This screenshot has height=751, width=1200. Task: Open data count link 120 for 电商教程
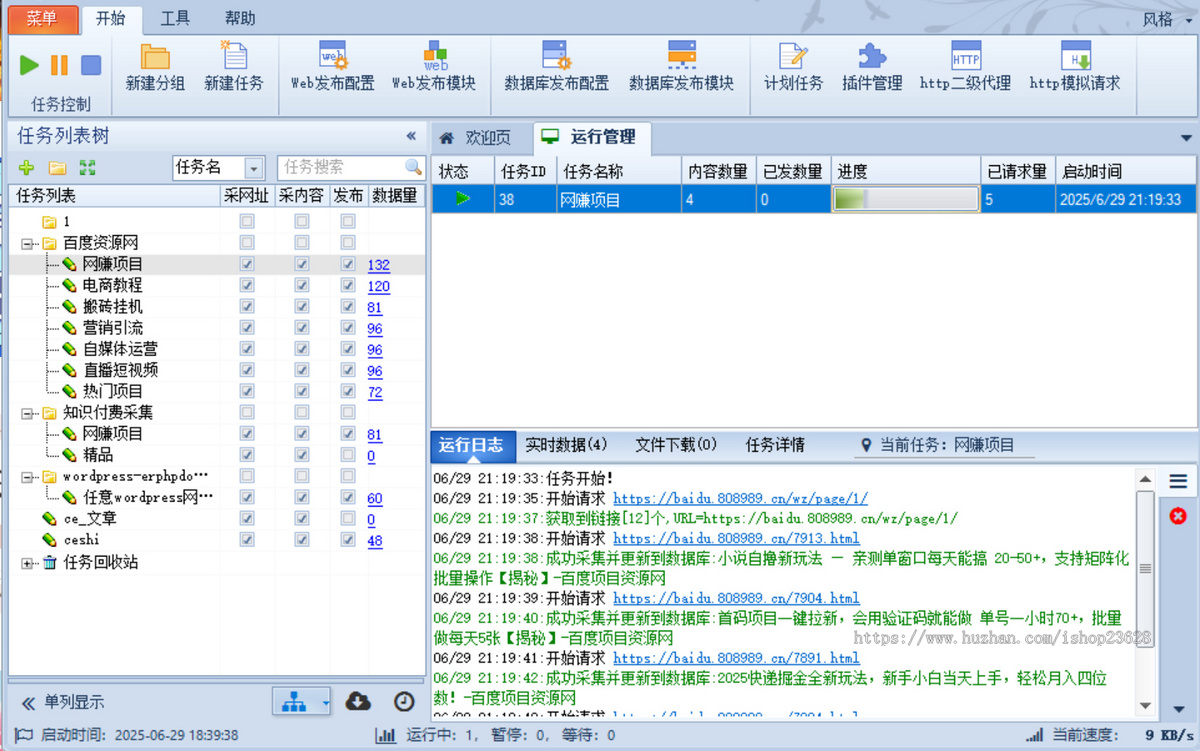click(378, 286)
